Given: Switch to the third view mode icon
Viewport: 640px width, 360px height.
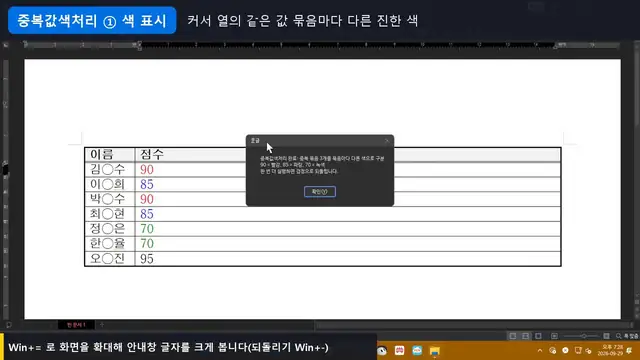Looking at the screenshot, I should (x=538, y=336).
